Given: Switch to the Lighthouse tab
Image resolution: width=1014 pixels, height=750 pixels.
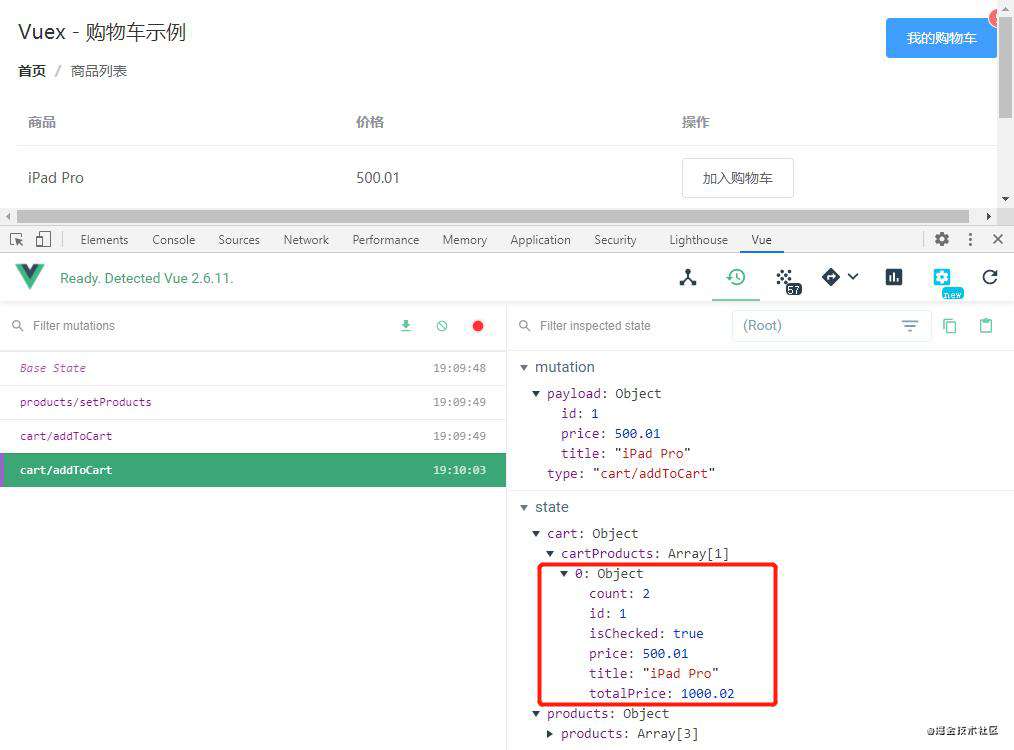Looking at the screenshot, I should point(698,240).
